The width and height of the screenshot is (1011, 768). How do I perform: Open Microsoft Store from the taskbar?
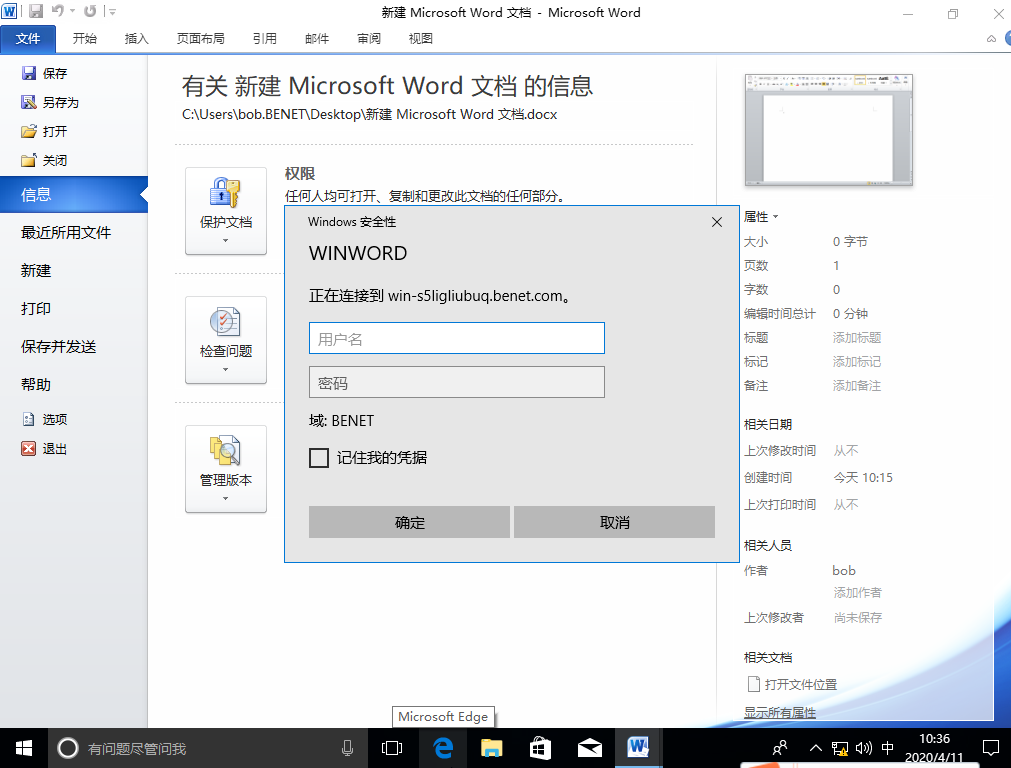pyautogui.click(x=540, y=748)
